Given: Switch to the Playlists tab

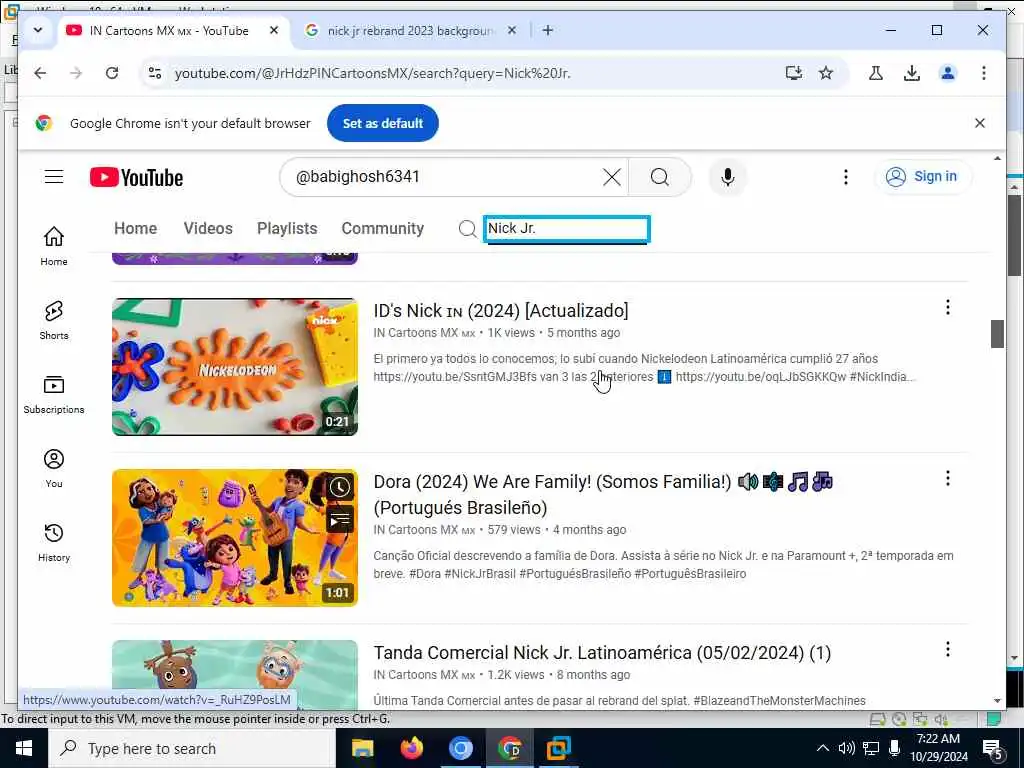Looking at the screenshot, I should tap(287, 229).
